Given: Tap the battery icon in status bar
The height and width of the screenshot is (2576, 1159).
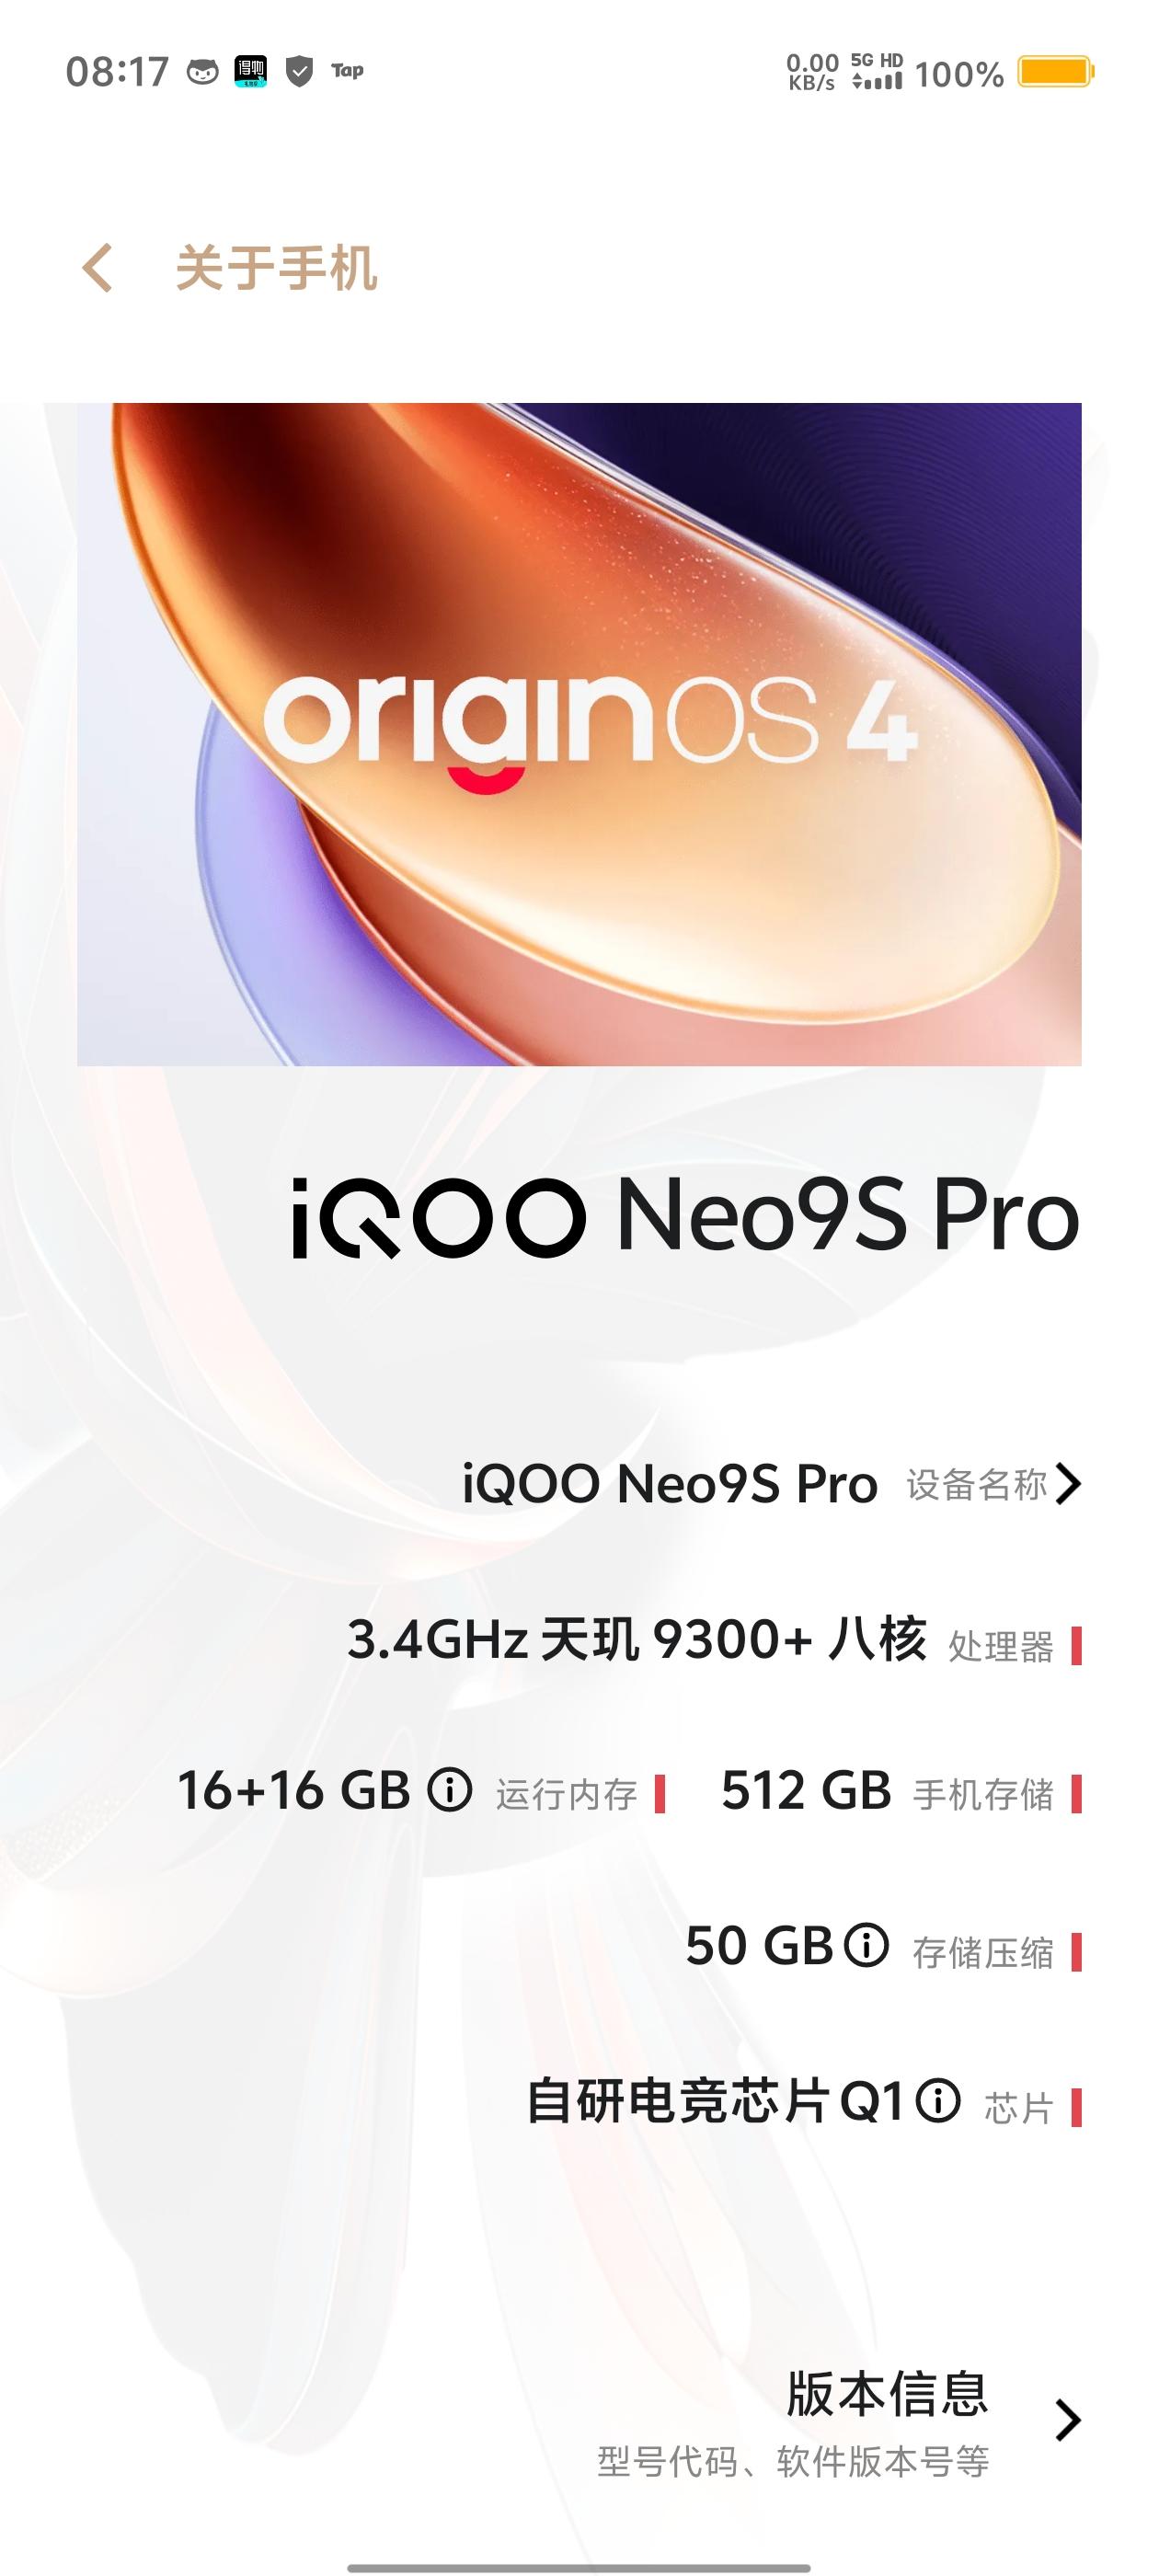Looking at the screenshot, I should coord(1056,72).
